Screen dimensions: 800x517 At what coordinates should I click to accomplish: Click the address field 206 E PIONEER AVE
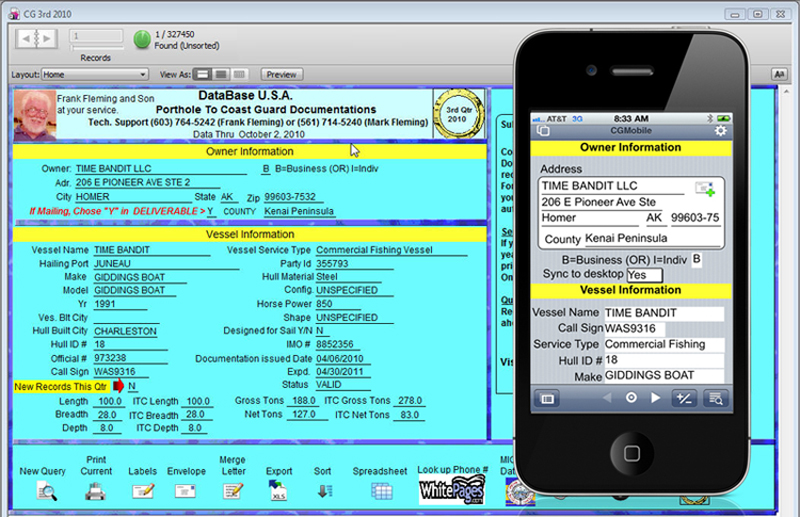point(147,183)
